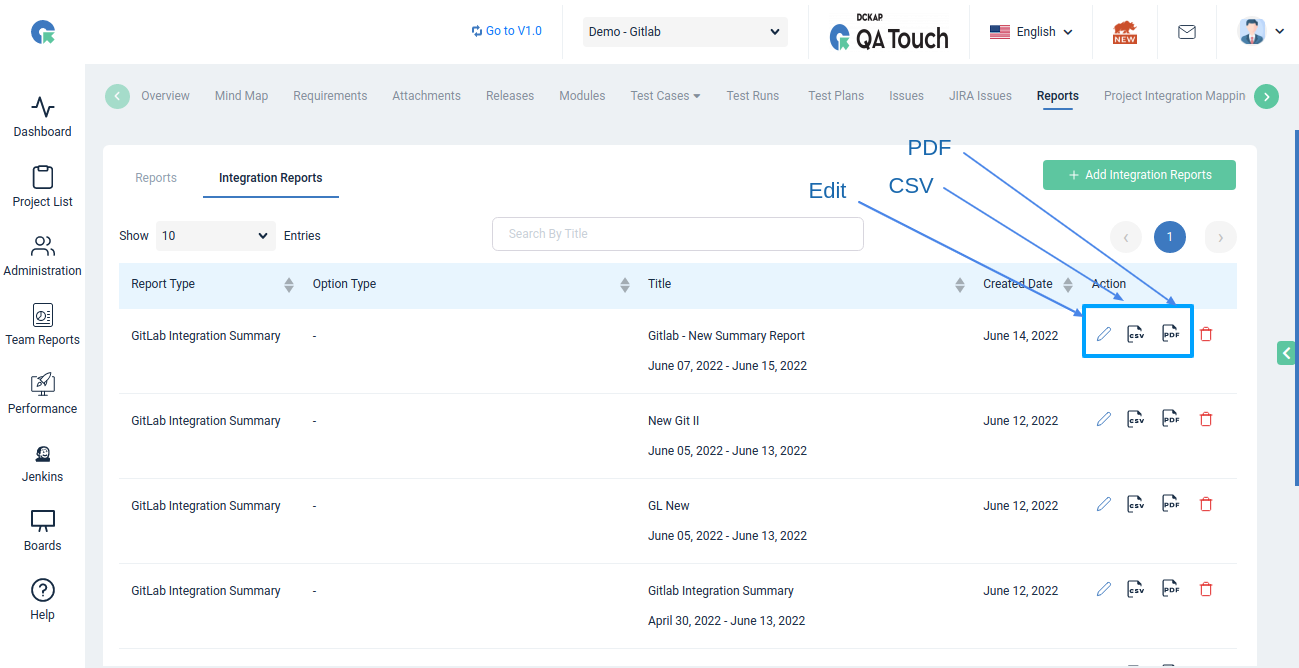Screen dimensions: 1299x668
Task: Click the 'June 14, 2022' created date
Action: pyautogui.click(x=1020, y=336)
